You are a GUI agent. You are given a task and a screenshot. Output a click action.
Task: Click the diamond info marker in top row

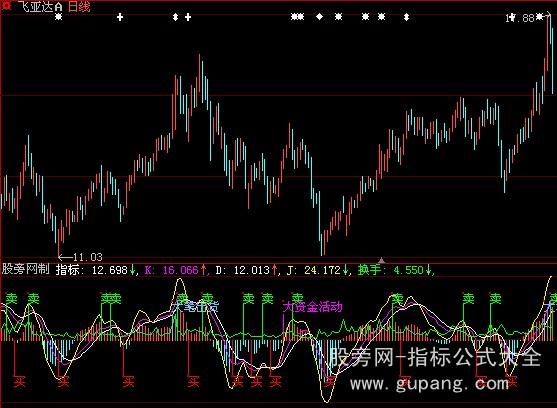[x=319, y=16]
